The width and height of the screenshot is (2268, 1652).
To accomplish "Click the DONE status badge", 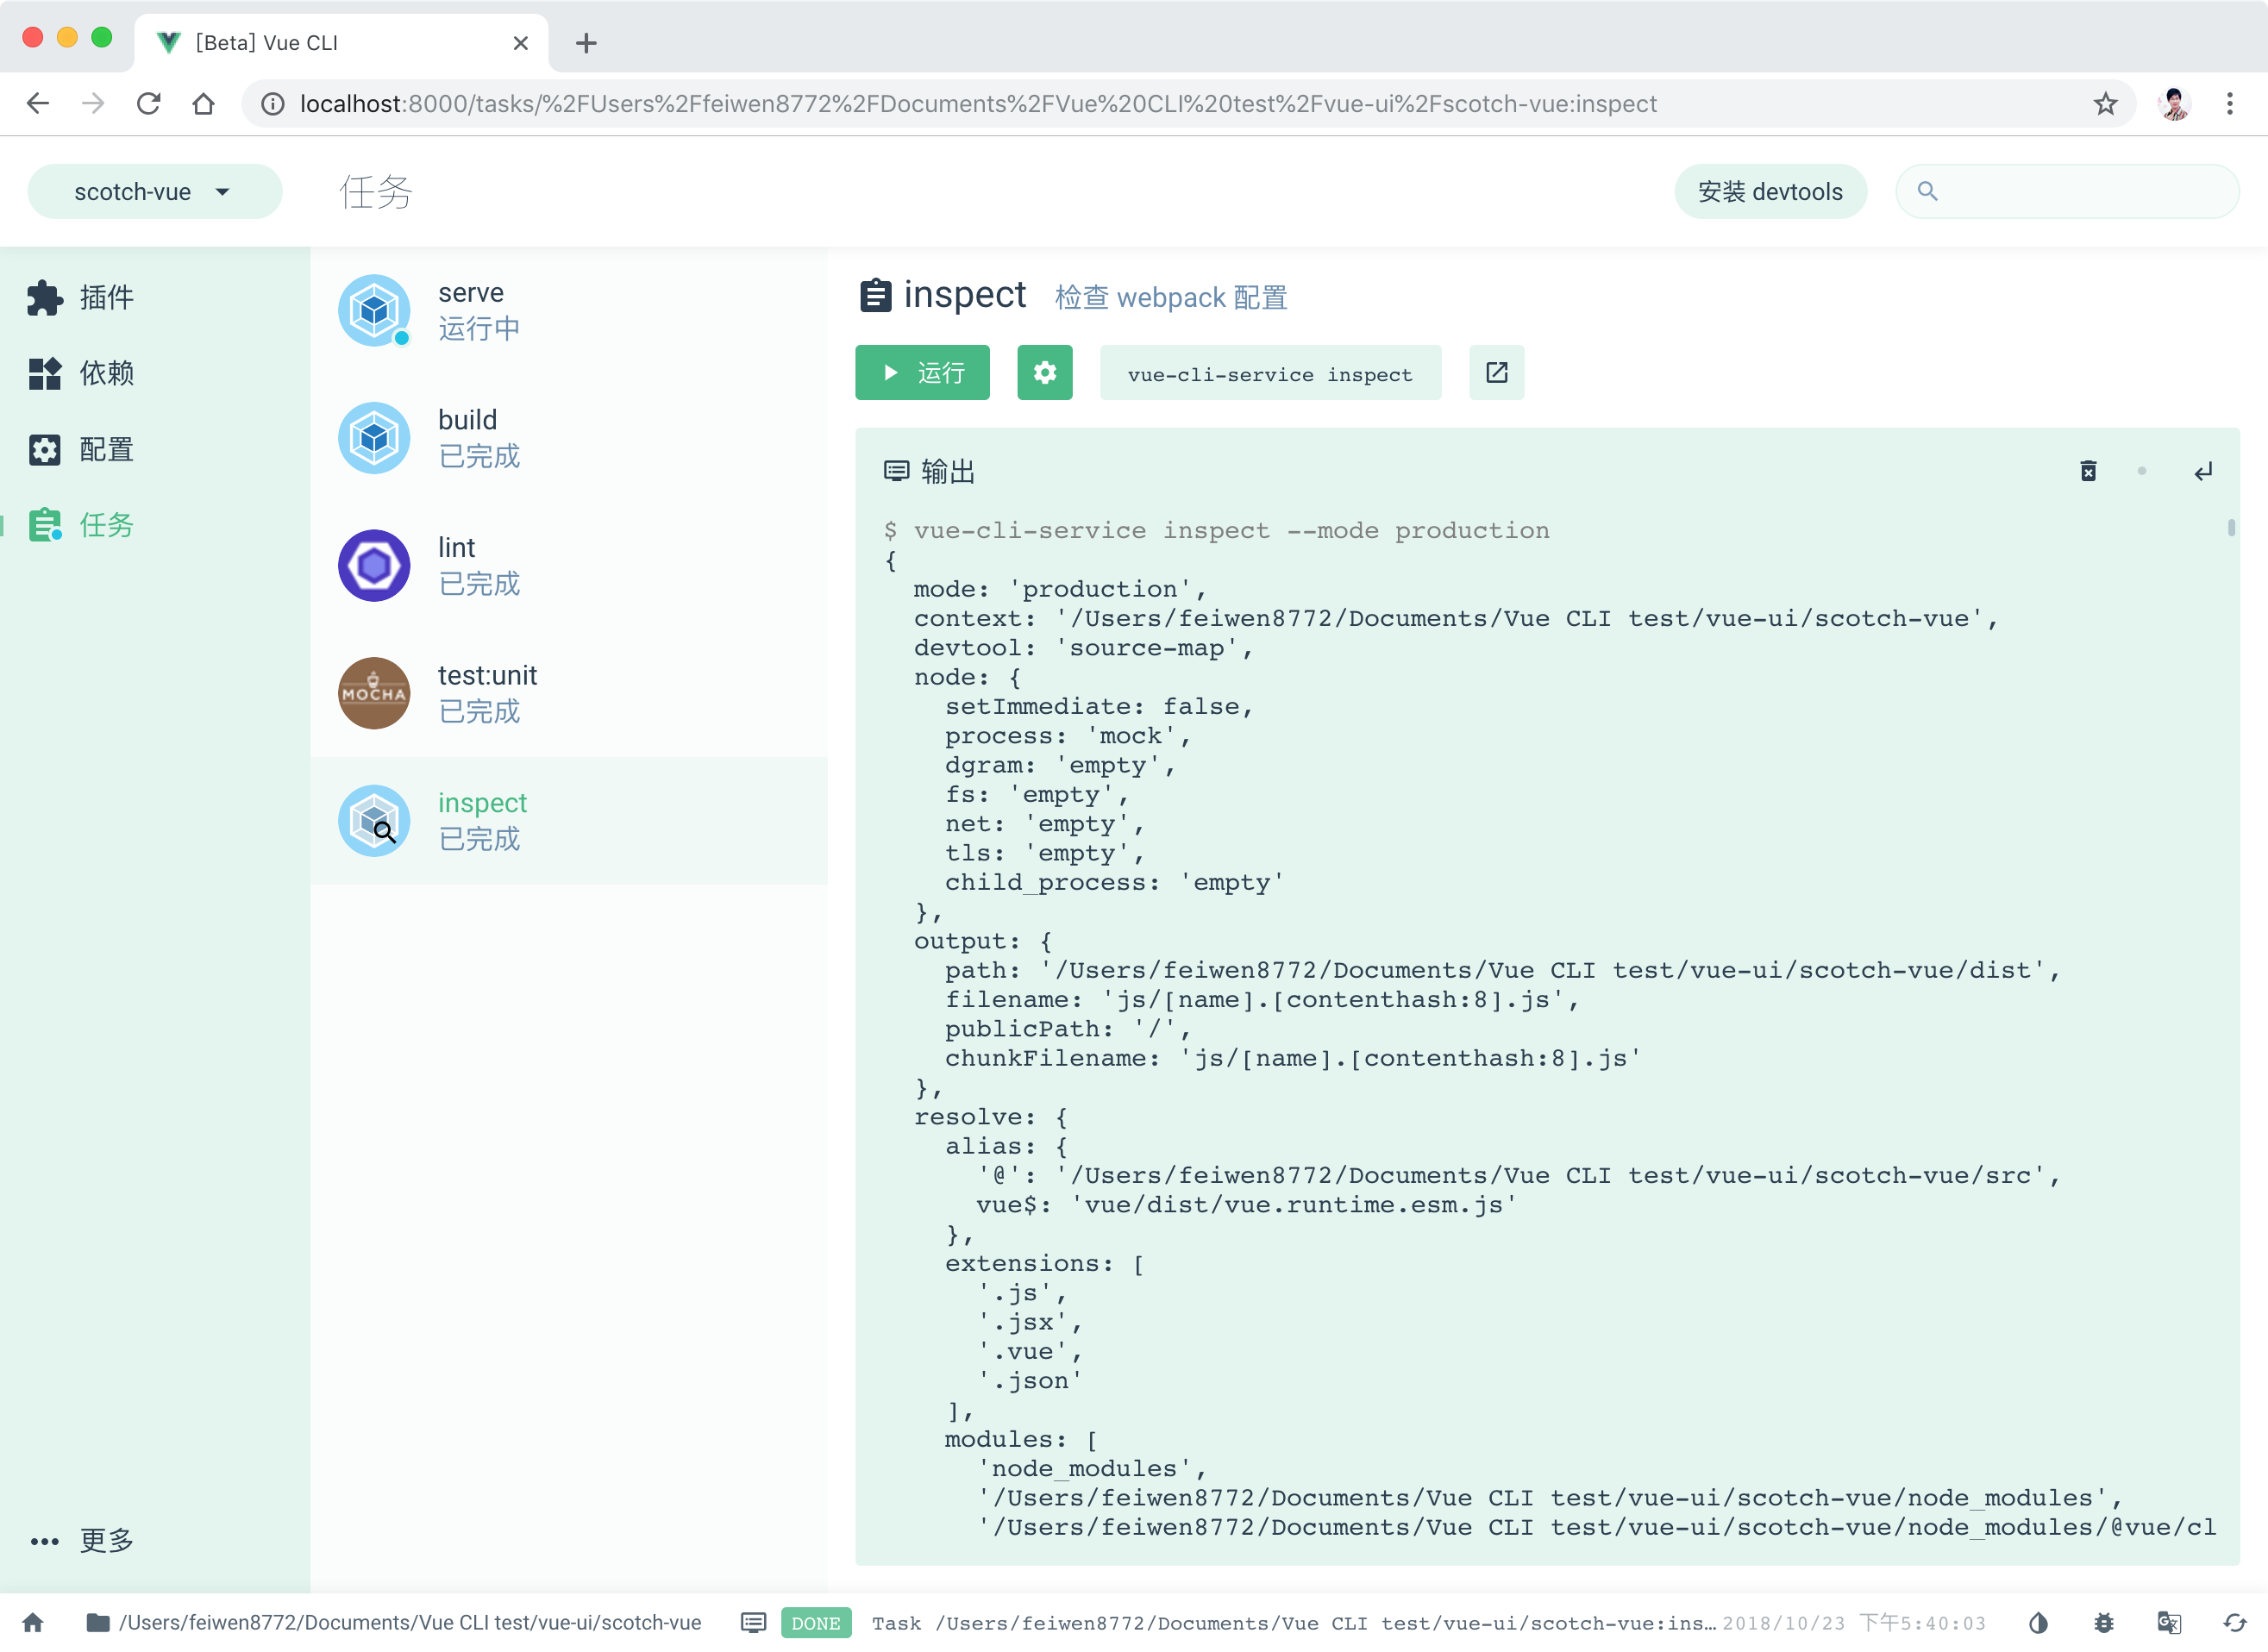I will click(815, 1623).
